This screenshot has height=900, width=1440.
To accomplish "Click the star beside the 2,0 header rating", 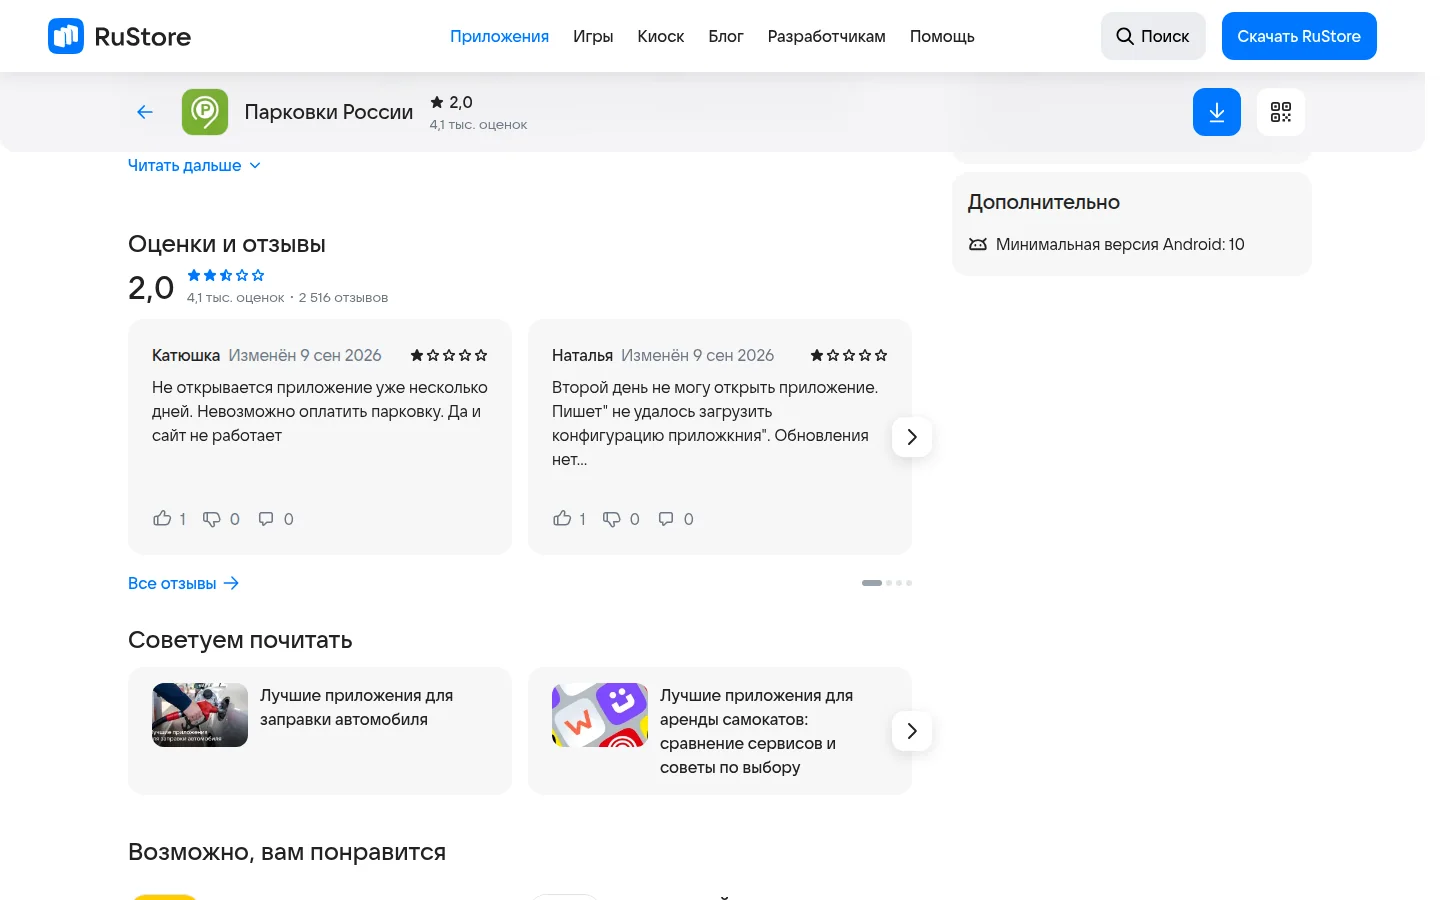I will (437, 102).
